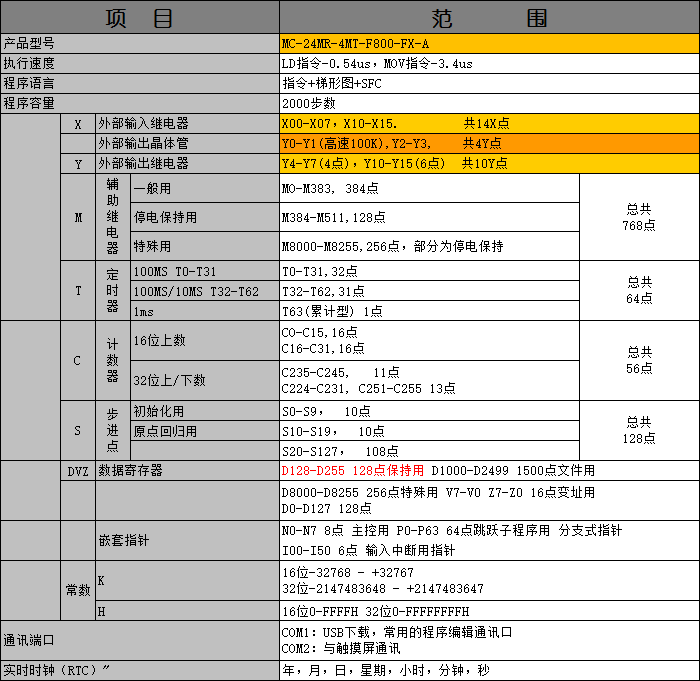The height and width of the screenshot is (681, 700).
Task: Click the 常数 label
Action: click(78, 590)
